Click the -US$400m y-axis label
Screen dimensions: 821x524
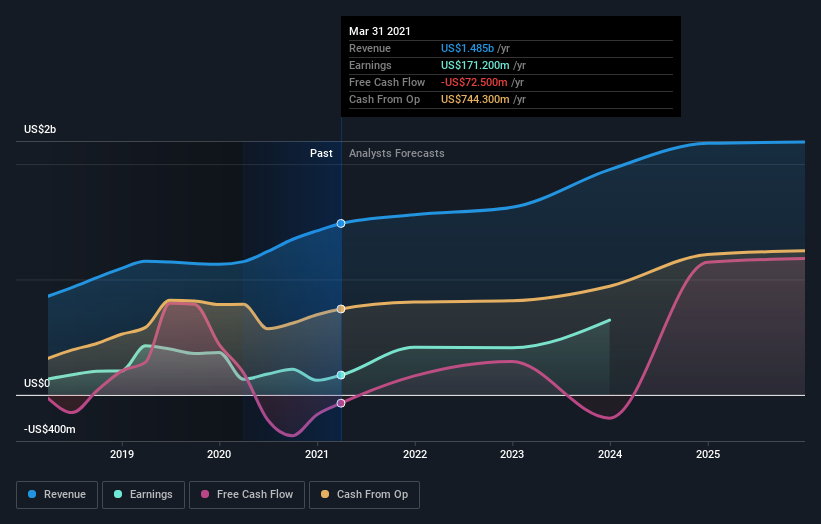point(50,429)
